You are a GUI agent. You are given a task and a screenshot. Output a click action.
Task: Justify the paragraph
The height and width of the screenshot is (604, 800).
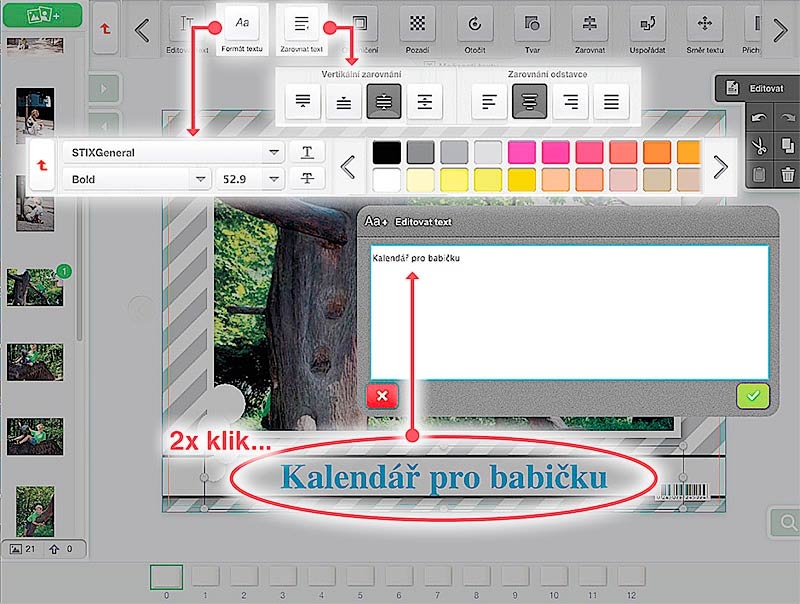[611, 101]
